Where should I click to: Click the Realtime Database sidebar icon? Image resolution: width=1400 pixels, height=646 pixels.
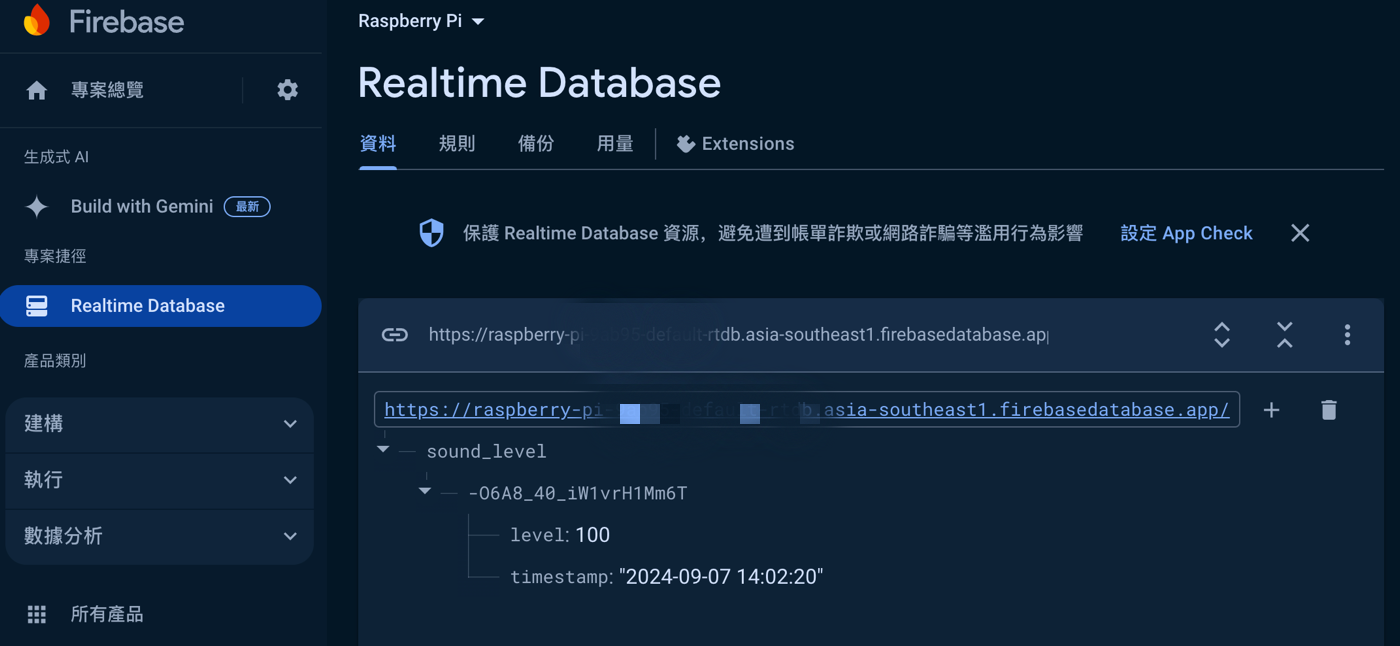tap(37, 306)
